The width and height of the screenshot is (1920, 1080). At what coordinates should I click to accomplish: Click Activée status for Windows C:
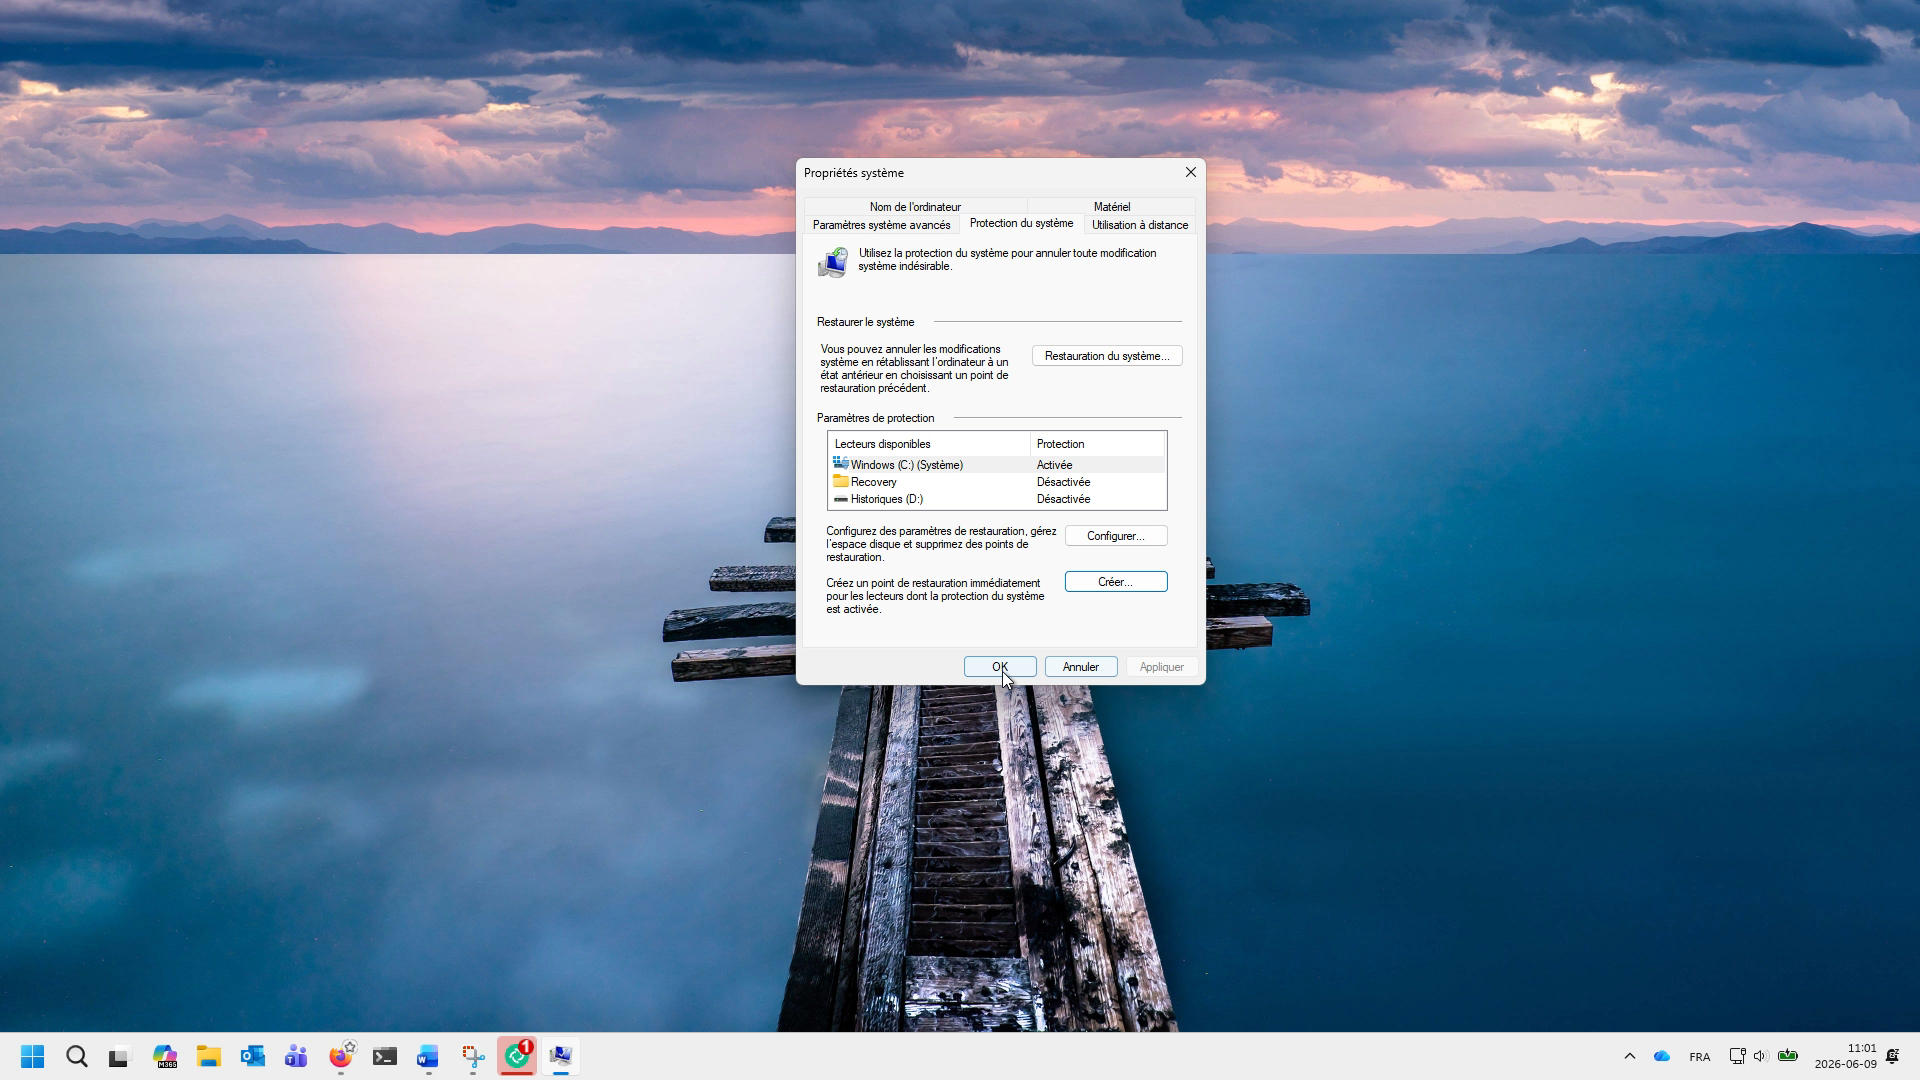[x=1054, y=465]
